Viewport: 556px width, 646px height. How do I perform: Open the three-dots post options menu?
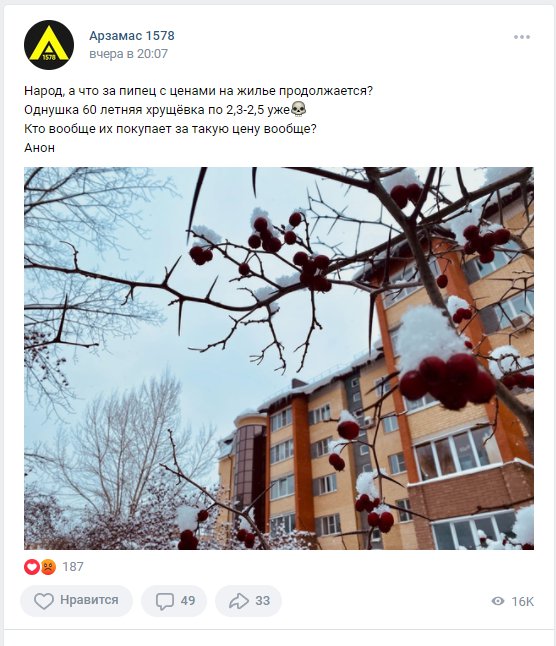pos(521,37)
